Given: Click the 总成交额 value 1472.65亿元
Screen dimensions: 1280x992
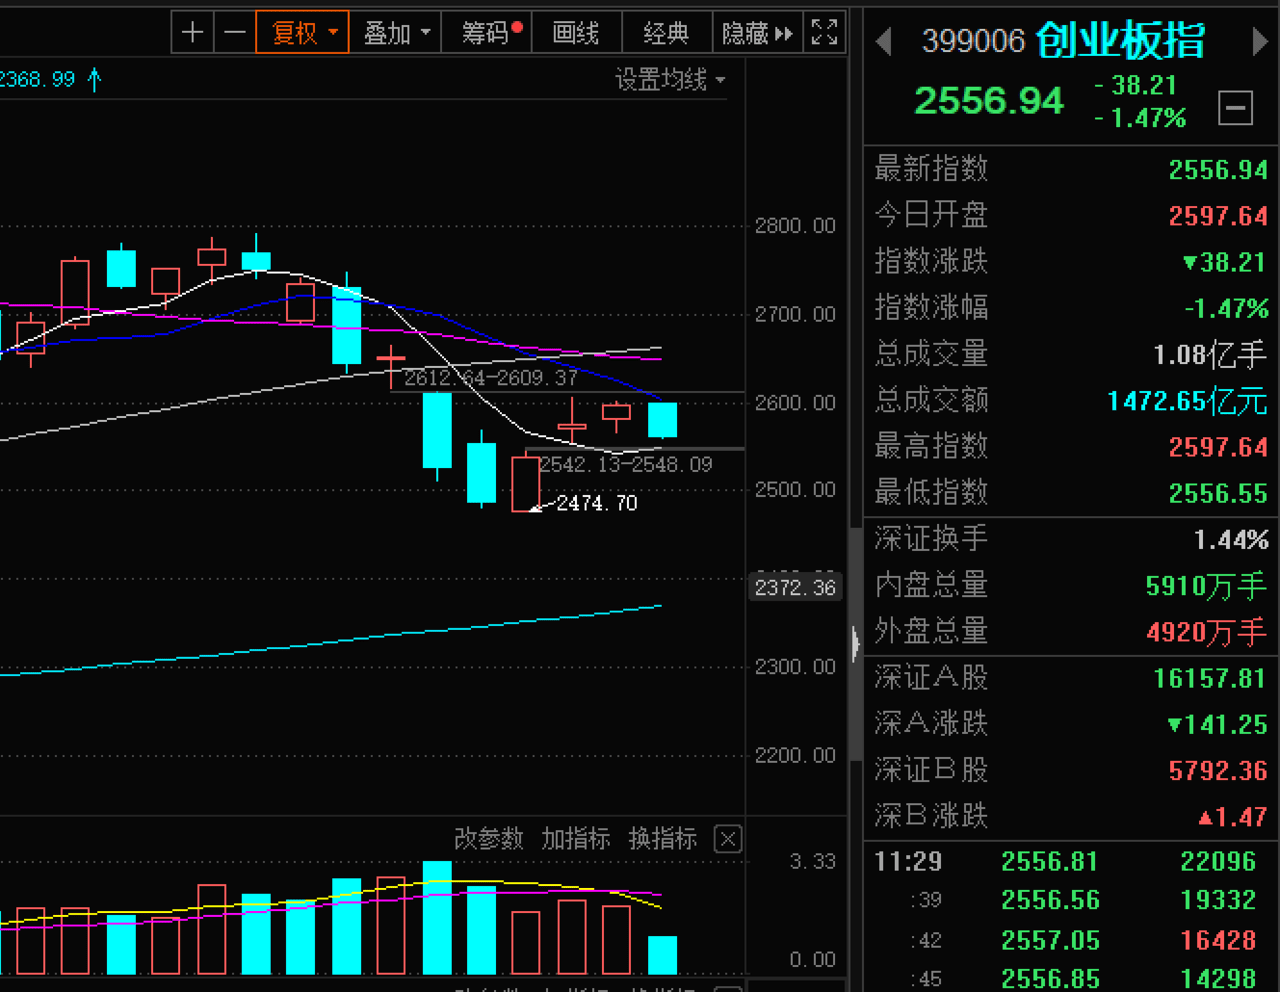Looking at the screenshot, I should point(1187,401).
